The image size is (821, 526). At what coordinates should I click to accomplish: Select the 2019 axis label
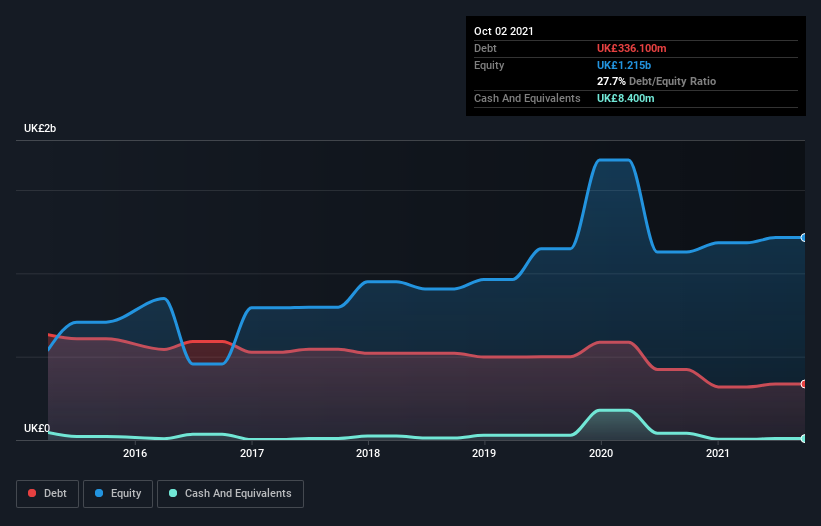click(484, 453)
